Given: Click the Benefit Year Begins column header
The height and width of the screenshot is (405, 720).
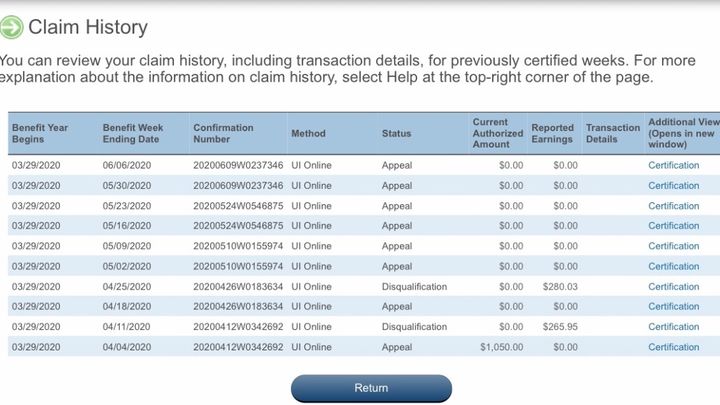Looking at the screenshot, I should [40, 133].
